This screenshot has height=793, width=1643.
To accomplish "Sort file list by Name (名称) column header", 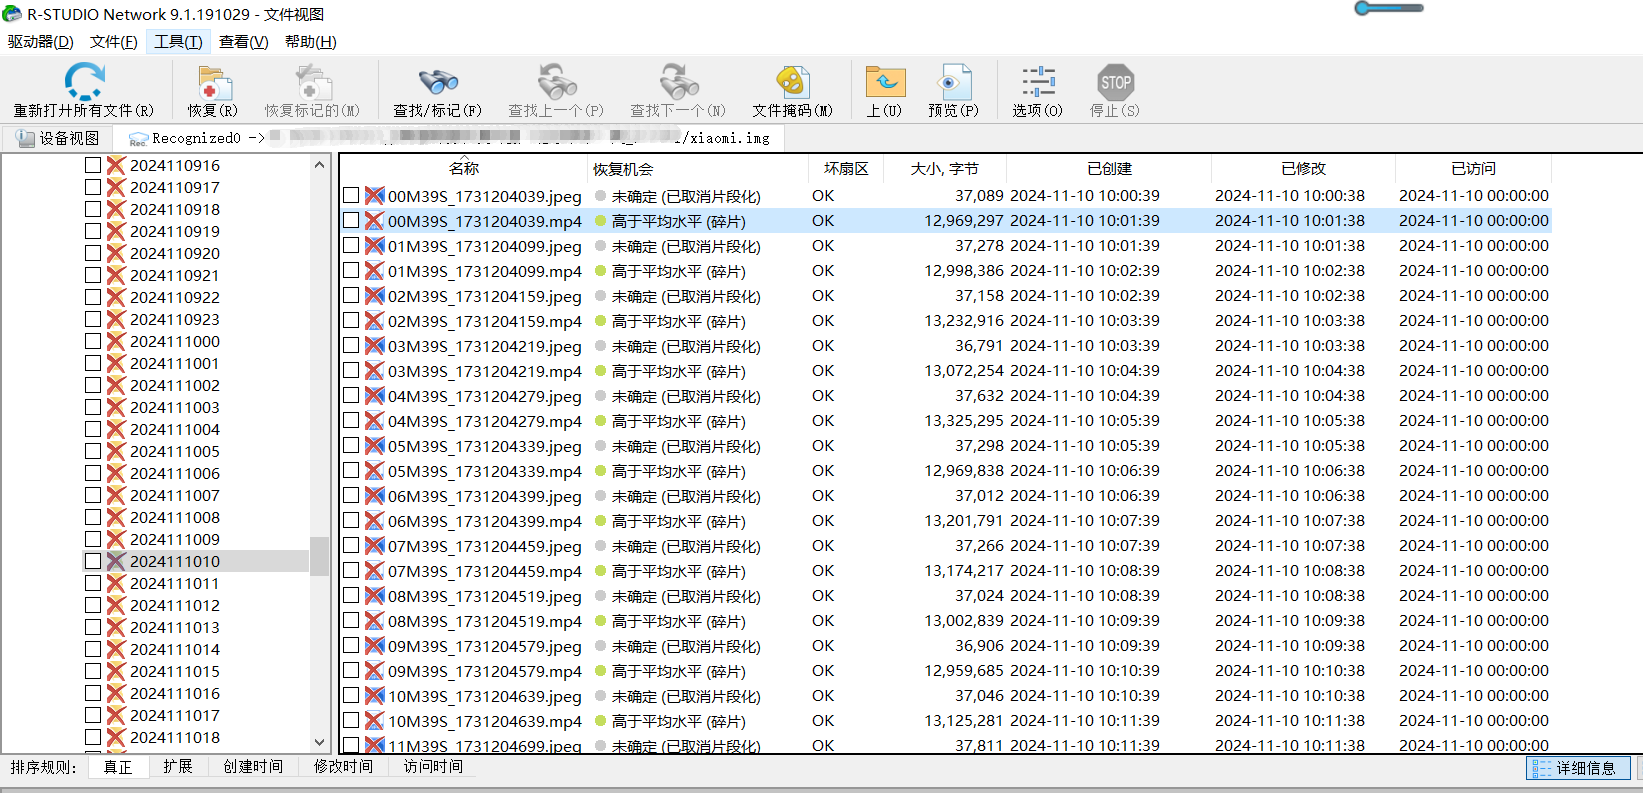I will point(464,169).
